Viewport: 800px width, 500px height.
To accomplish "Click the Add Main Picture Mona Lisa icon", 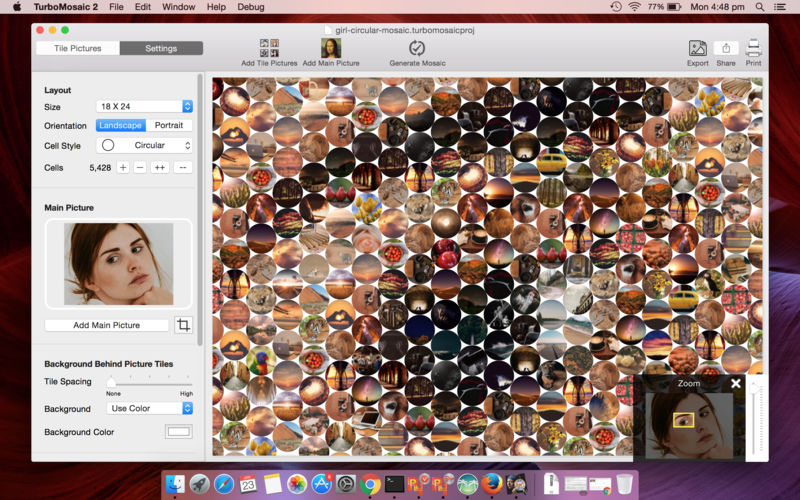I will 331,48.
